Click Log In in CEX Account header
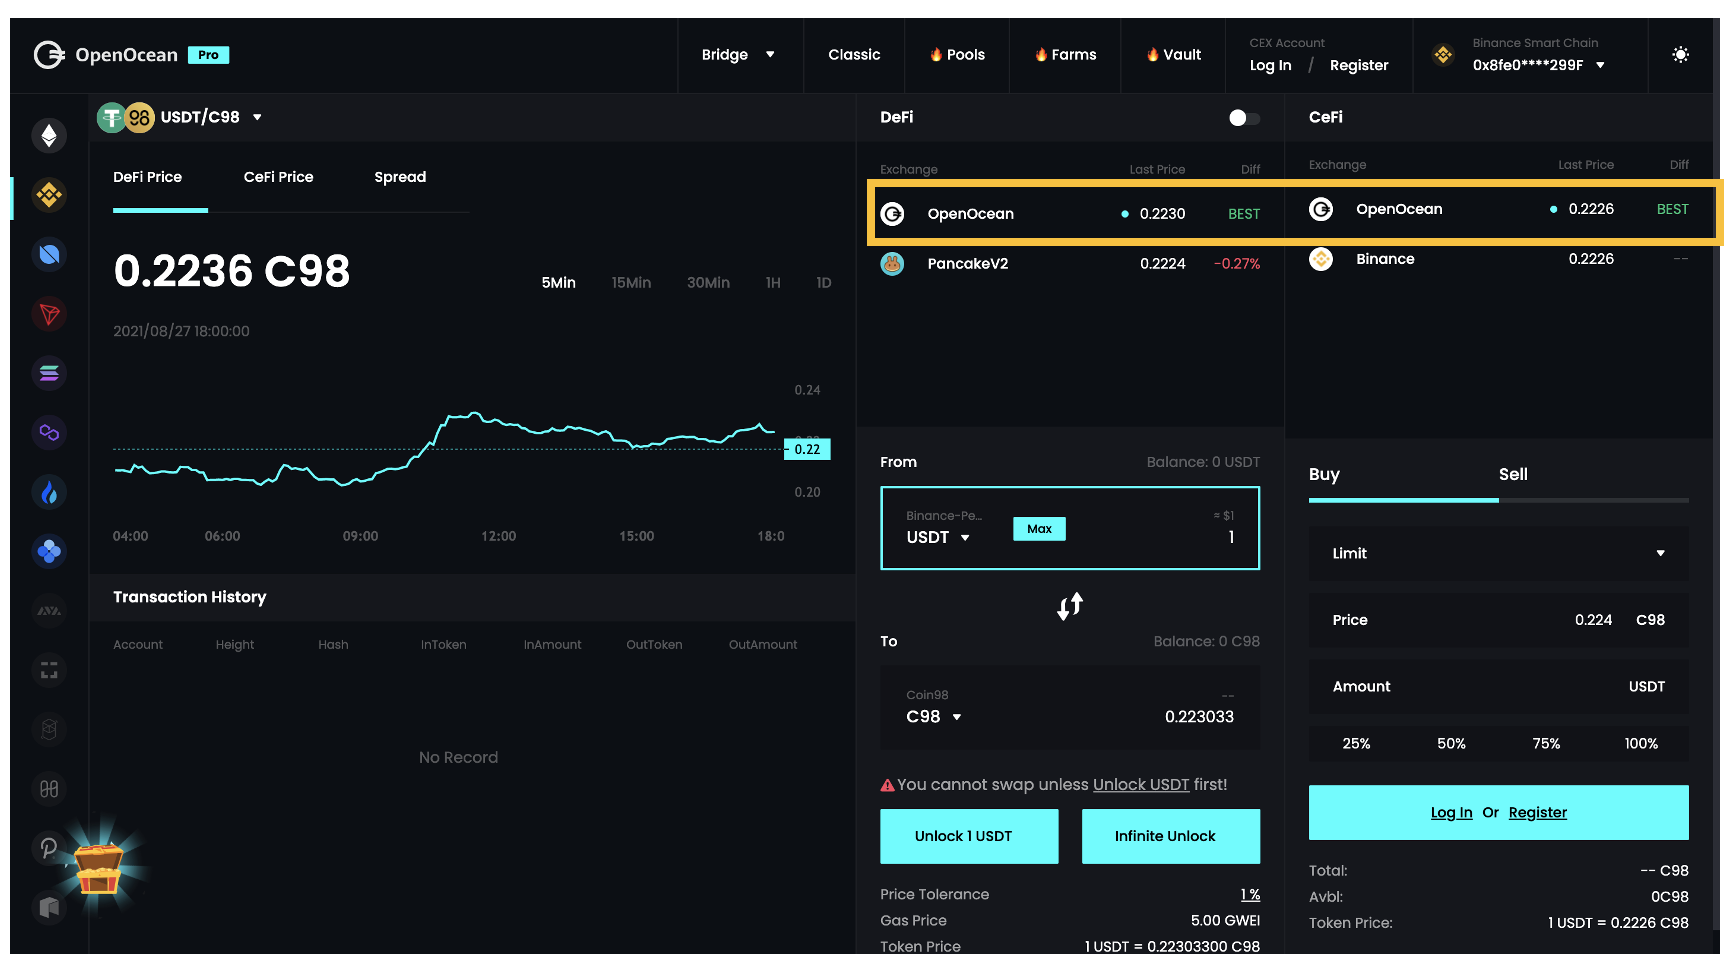Viewport: 1732px width, 970px height. 1270,65
